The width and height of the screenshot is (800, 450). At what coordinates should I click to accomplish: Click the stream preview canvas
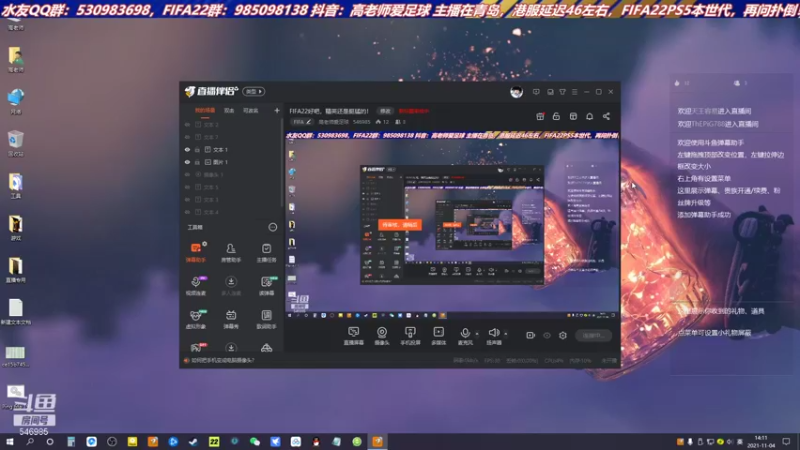pyautogui.click(x=452, y=225)
